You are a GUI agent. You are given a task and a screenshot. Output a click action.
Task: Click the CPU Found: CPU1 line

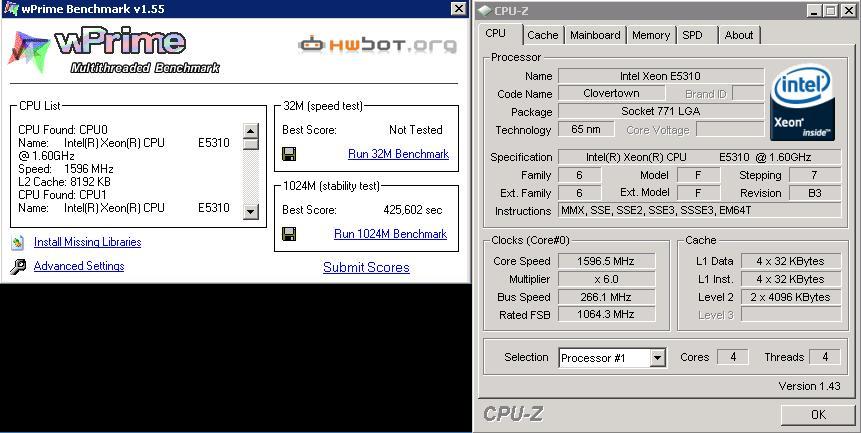coord(63,195)
